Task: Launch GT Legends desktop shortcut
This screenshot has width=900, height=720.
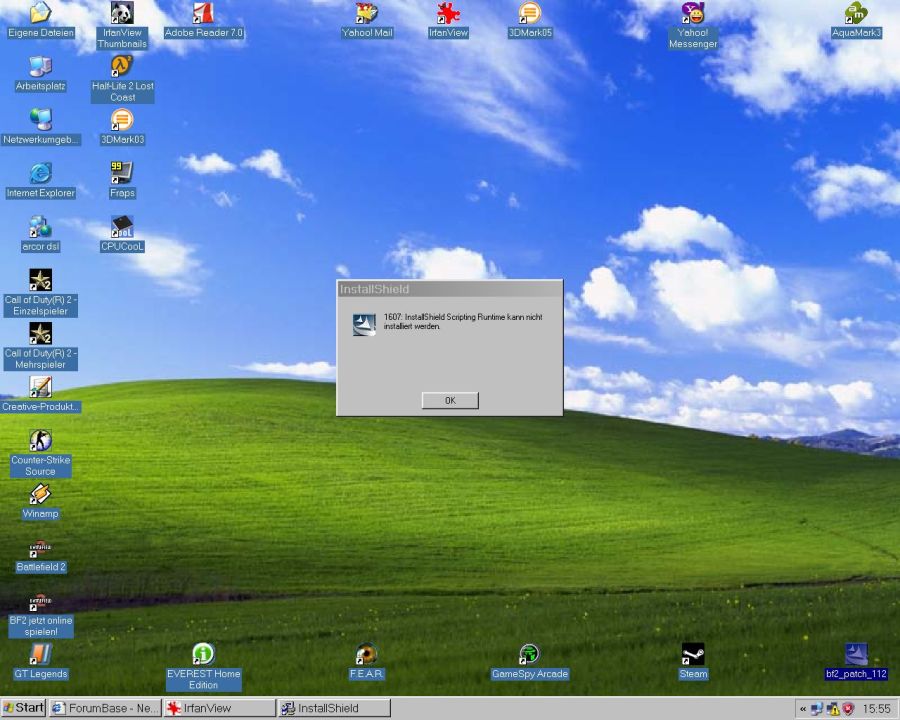Action: coord(40,661)
